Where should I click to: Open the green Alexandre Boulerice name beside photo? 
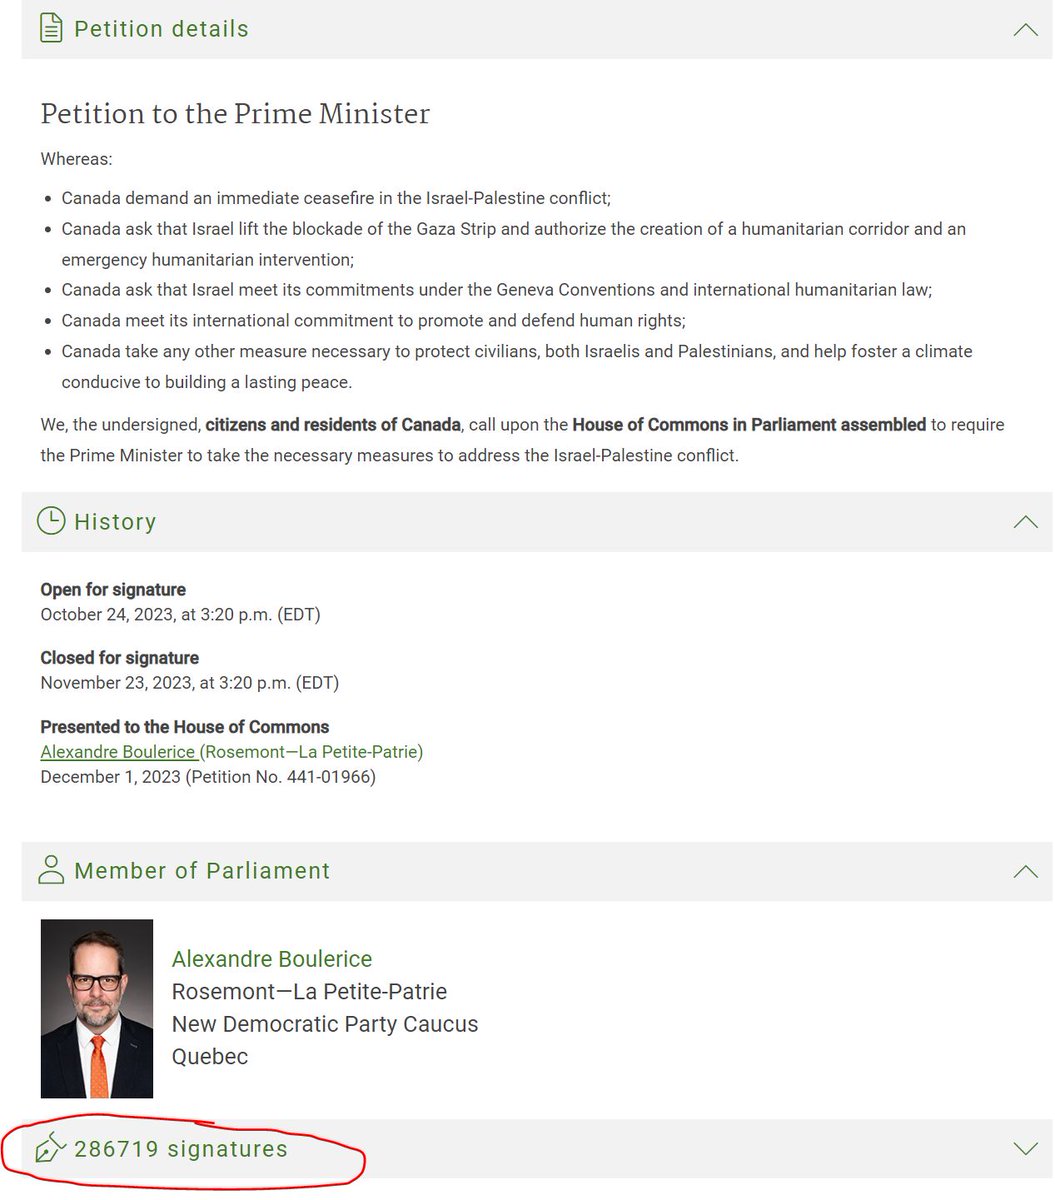(x=272, y=959)
